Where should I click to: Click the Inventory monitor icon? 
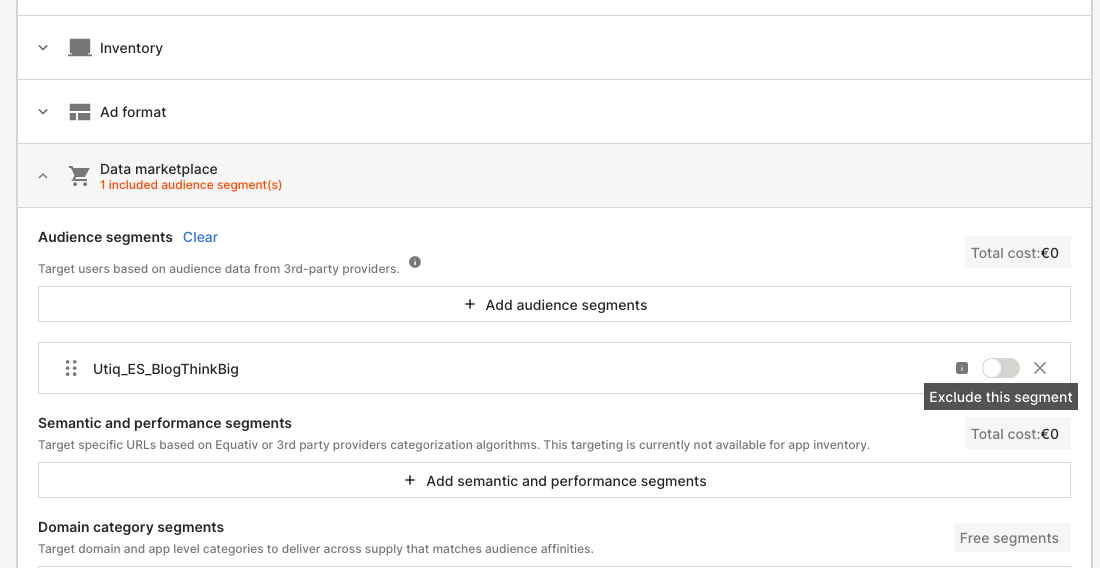point(80,48)
